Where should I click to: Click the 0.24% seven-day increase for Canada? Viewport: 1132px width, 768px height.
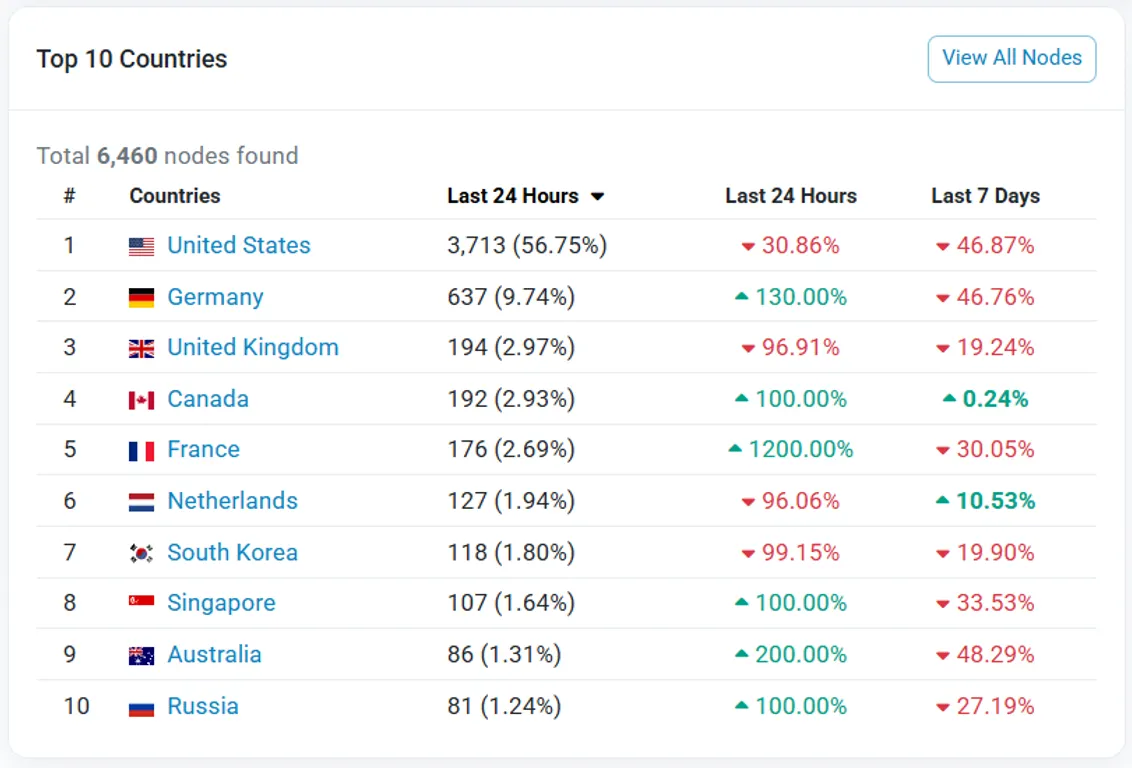tap(985, 398)
